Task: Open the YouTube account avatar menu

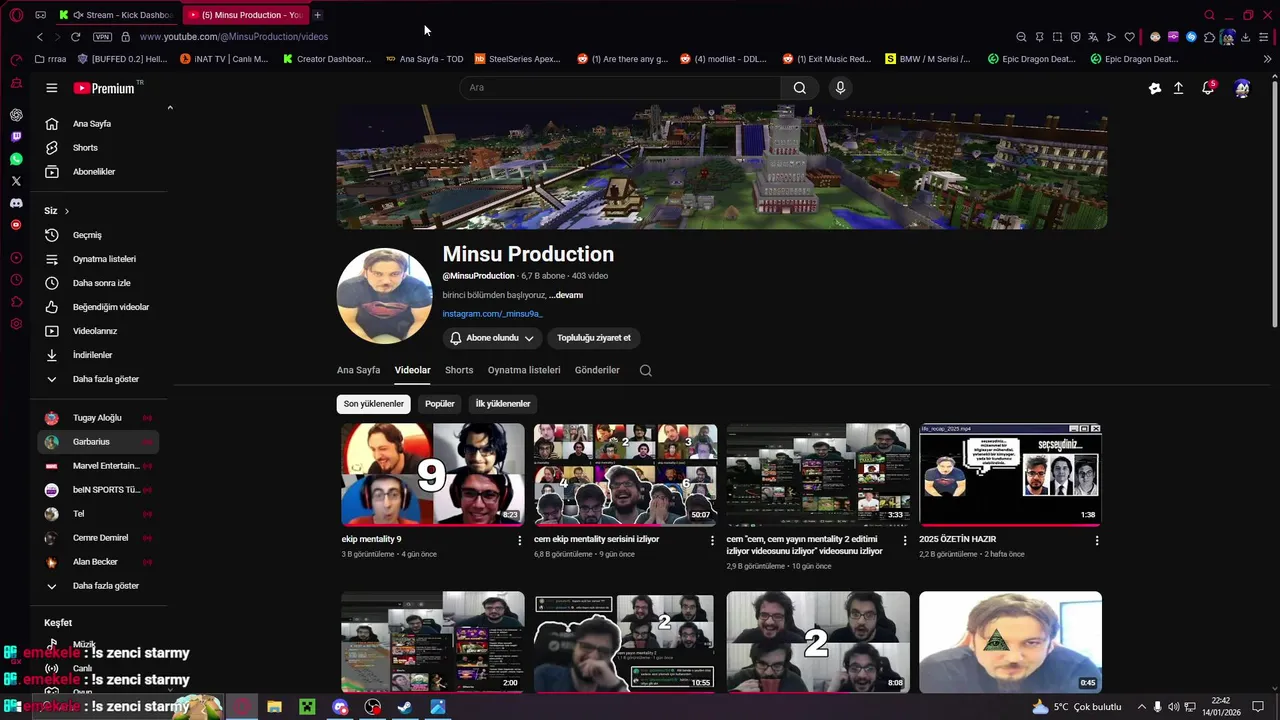Action: 1242,88
